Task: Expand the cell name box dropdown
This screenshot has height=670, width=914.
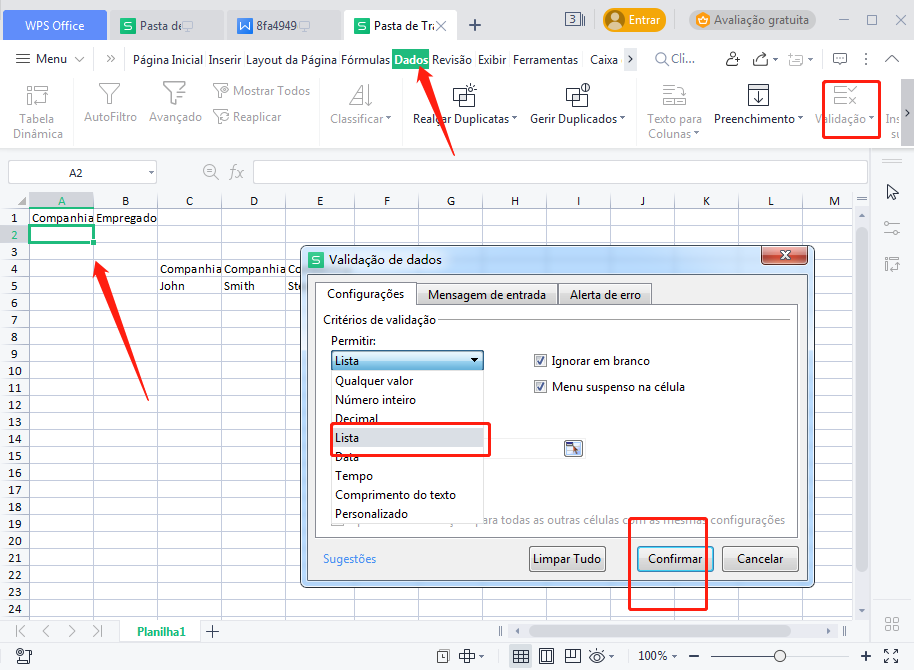Action: pos(150,173)
